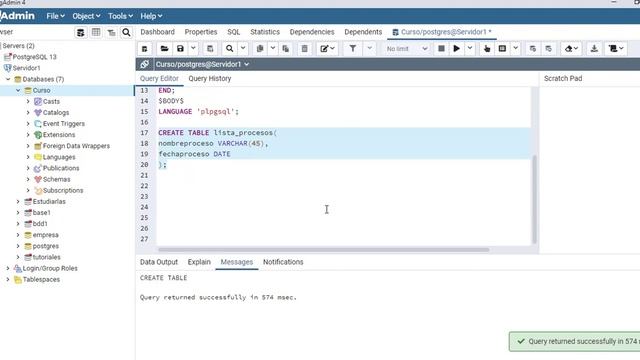Open the Save dropdown arrow
Viewport: 640px width, 360px height.
click(x=193, y=49)
